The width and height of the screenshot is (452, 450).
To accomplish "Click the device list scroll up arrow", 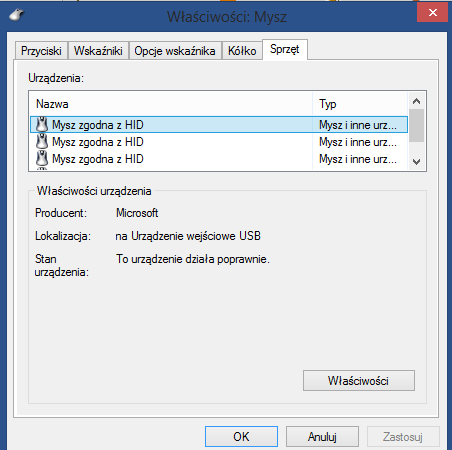I will click(416, 101).
